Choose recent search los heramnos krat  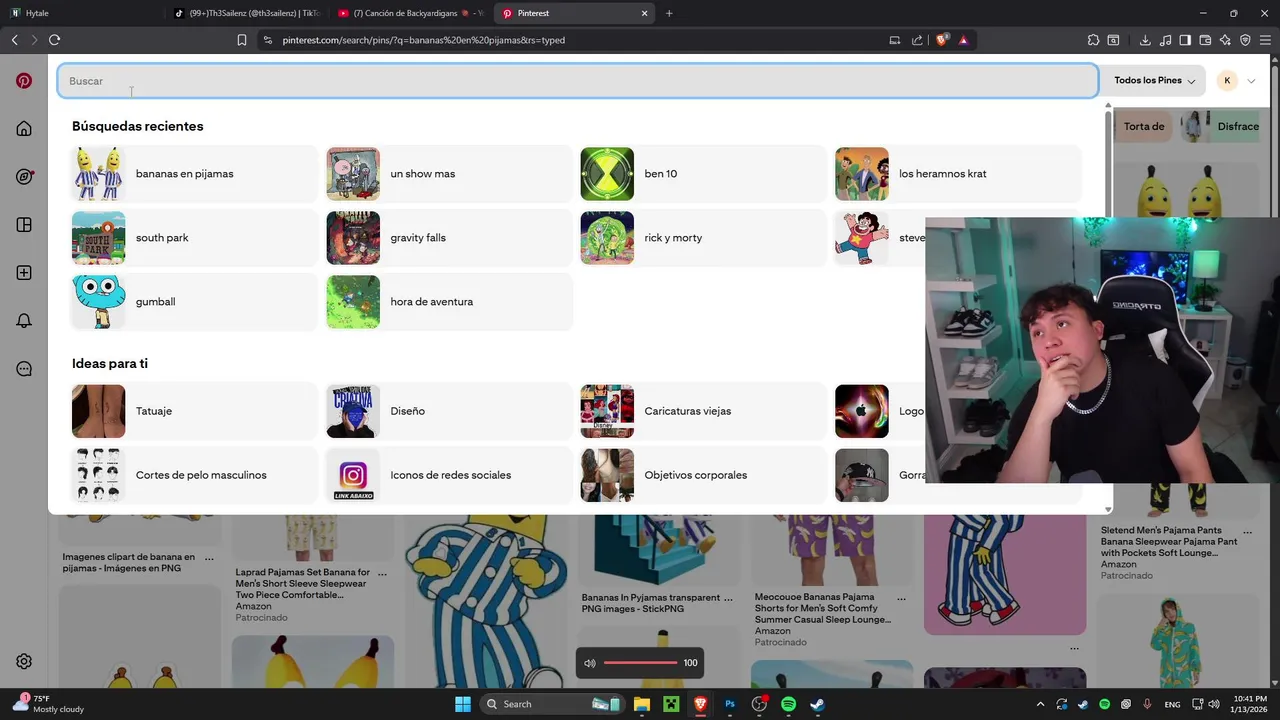point(958,174)
